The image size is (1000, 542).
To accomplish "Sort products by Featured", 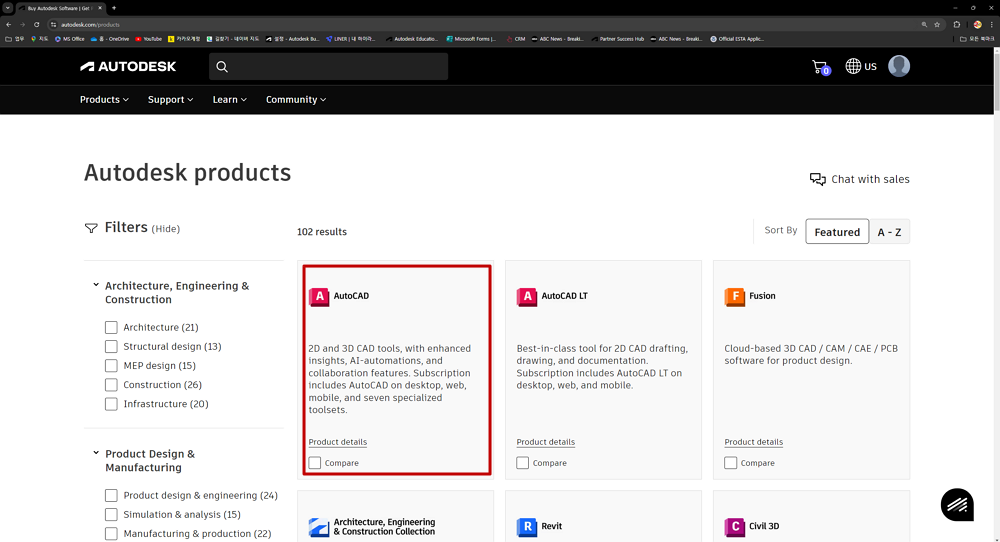I will (x=837, y=232).
